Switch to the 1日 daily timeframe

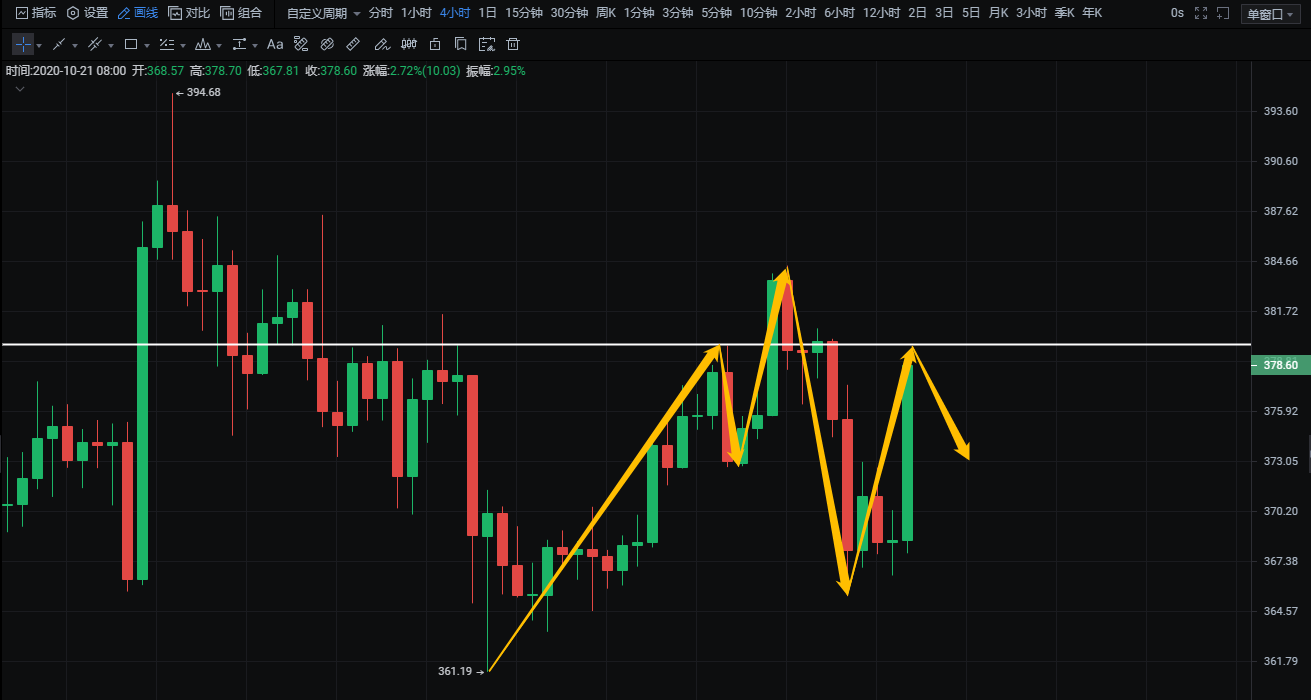pyautogui.click(x=487, y=13)
